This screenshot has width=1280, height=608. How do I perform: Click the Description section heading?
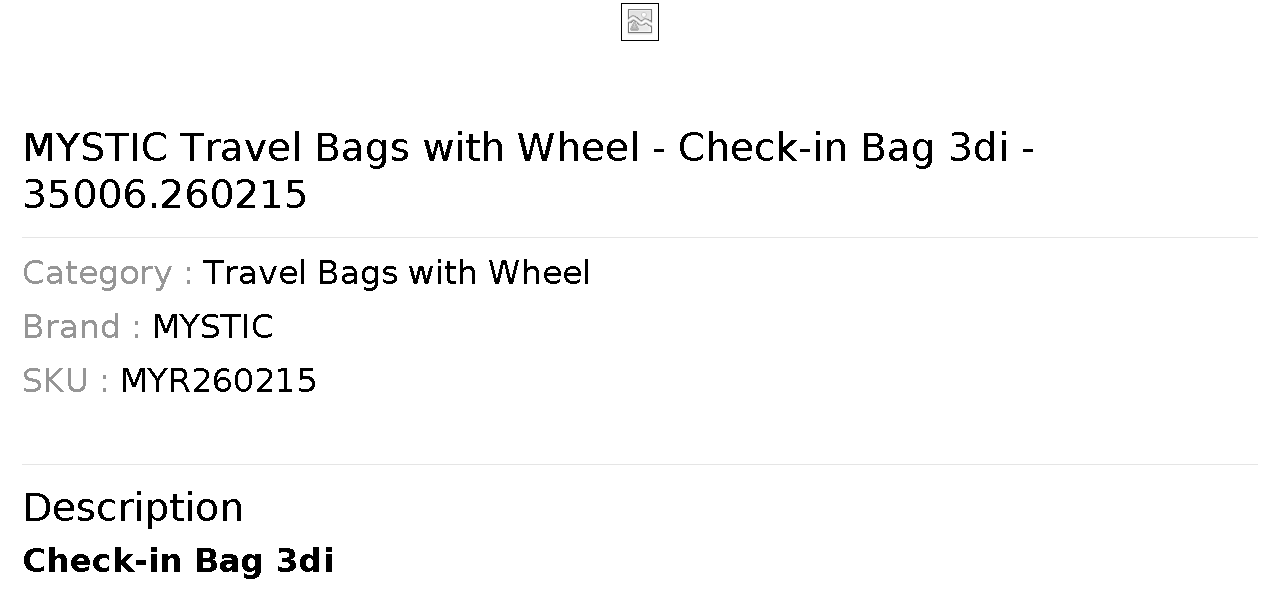pyautogui.click(x=133, y=508)
